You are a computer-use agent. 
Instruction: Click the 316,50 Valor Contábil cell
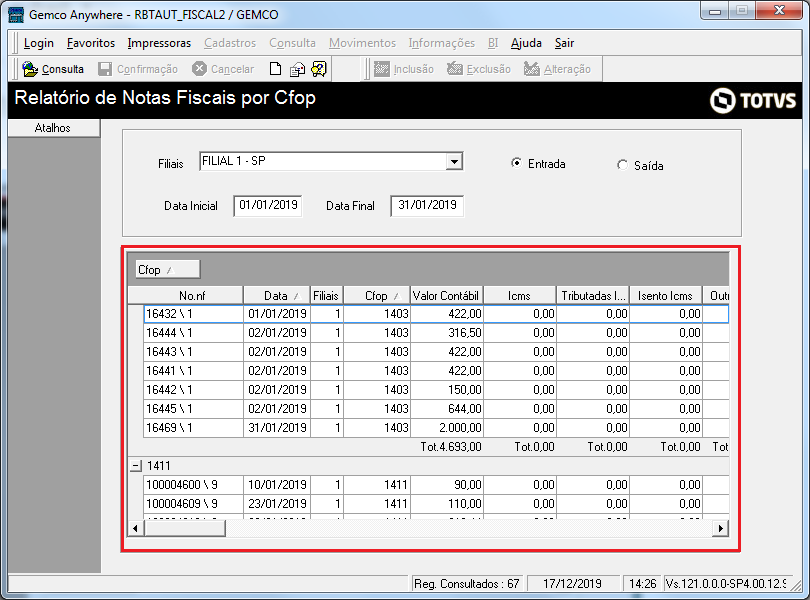(x=447, y=333)
